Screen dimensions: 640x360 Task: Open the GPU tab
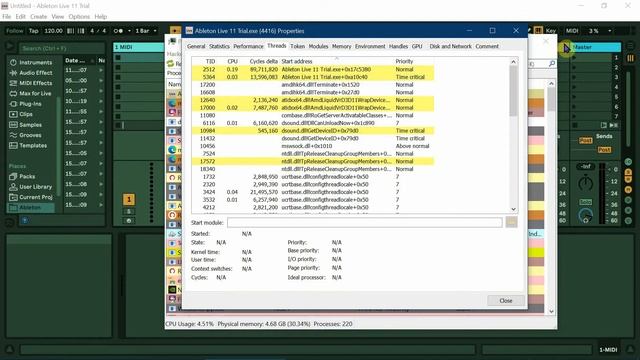[417, 47]
